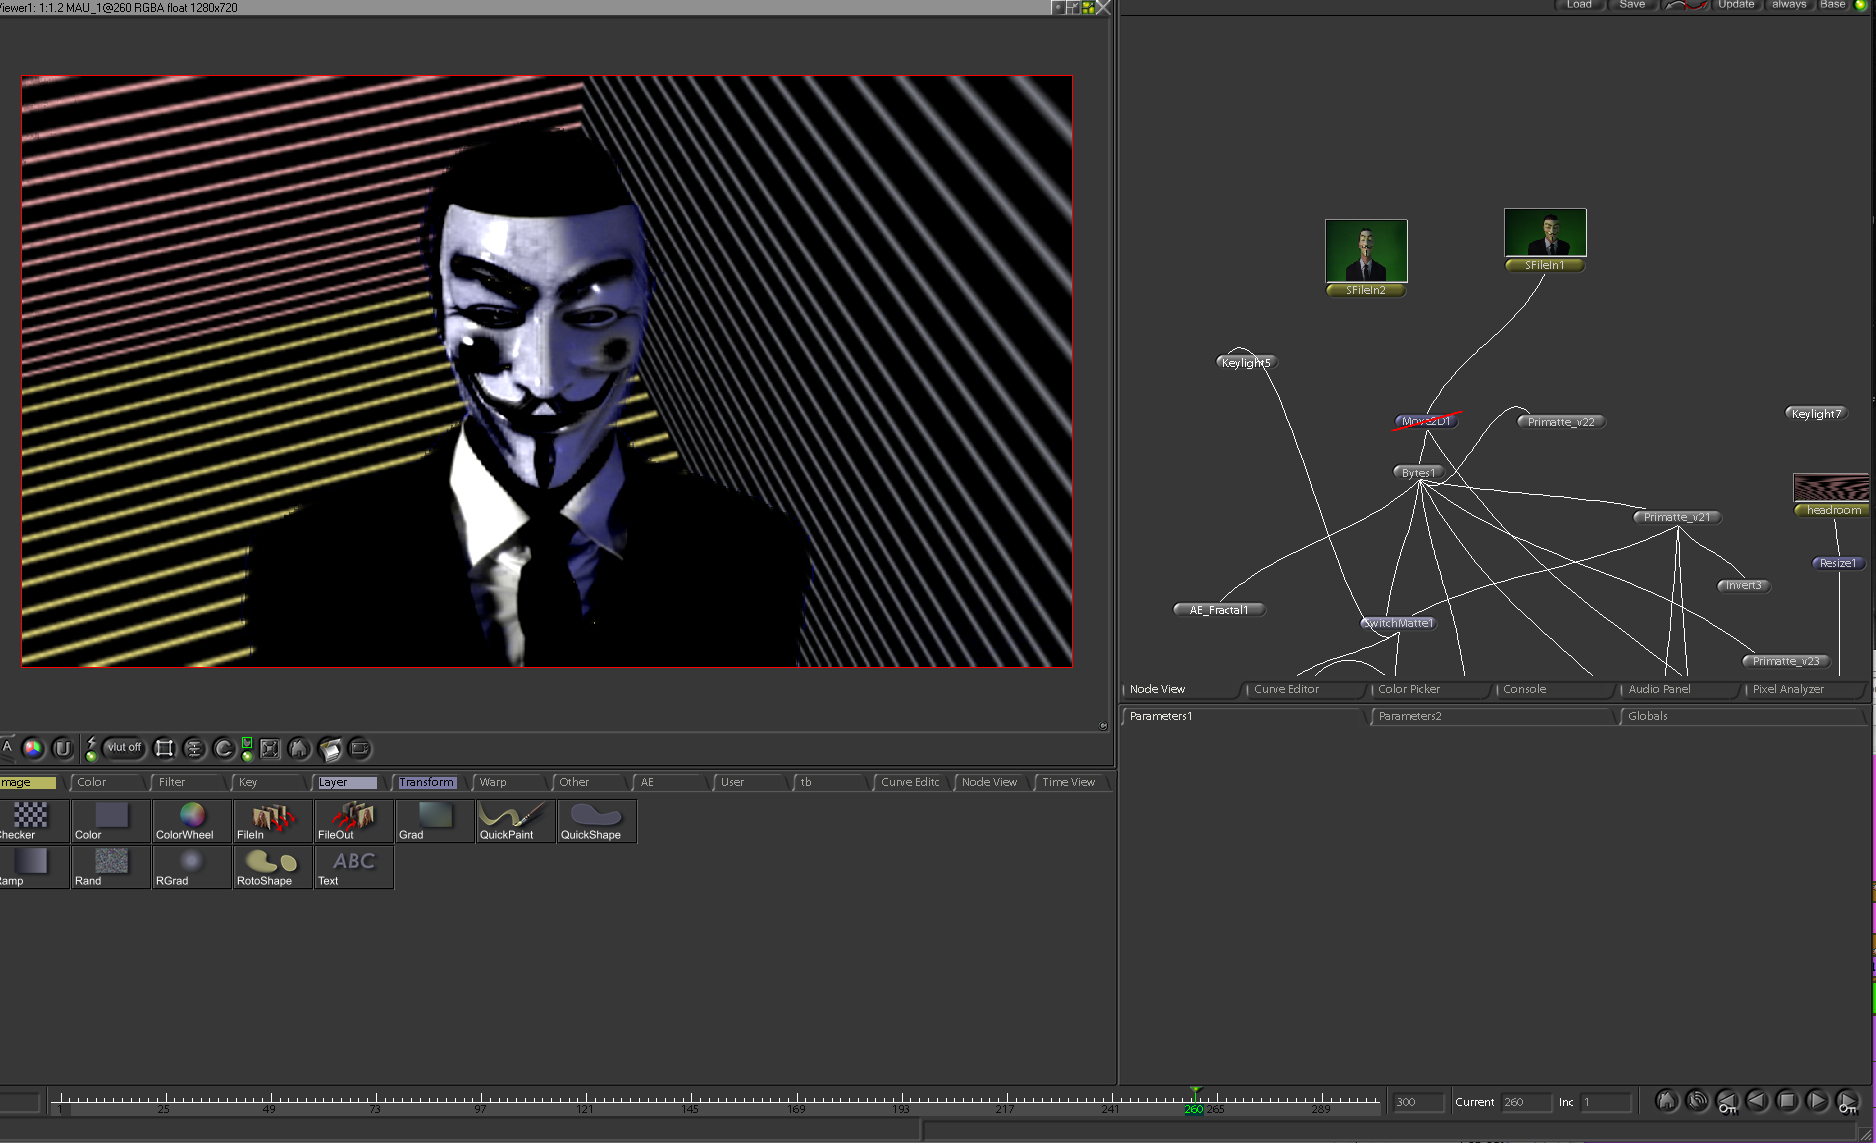The image size is (1876, 1143).
Task: Jump to the previous keyframe
Action: (x=1727, y=1101)
